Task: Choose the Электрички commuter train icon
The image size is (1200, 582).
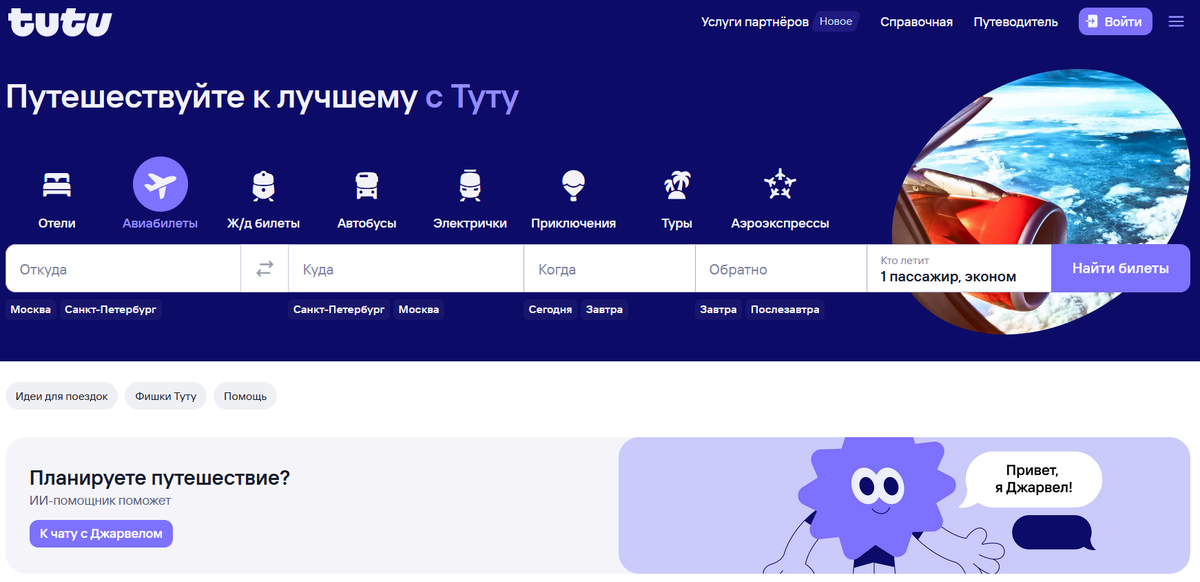Action: point(470,185)
